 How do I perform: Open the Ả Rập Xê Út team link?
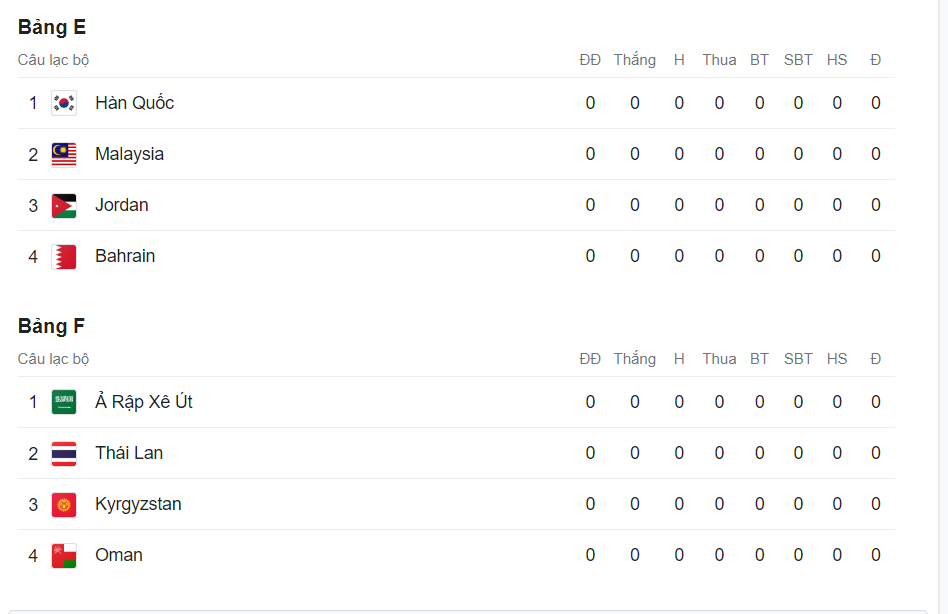pyautogui.click(x=143, y=402)
